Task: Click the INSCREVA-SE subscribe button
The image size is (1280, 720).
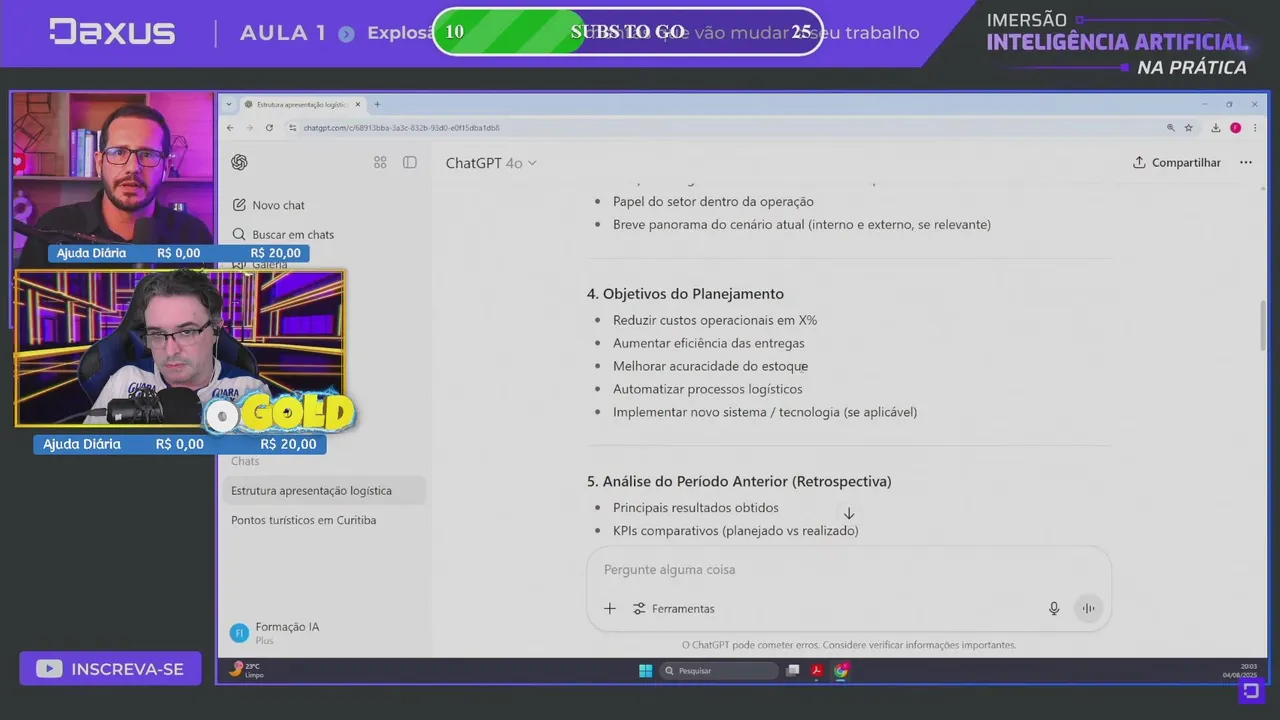Action: [x=110, y=669]
